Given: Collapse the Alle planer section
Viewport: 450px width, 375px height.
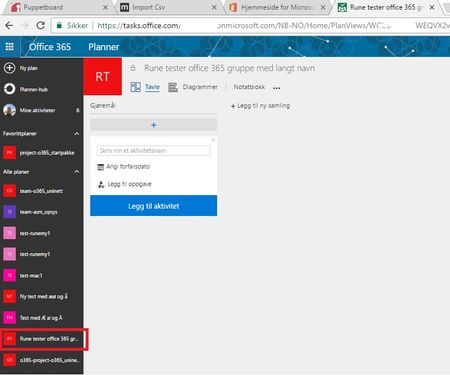Looking at the screenshot, I should [77, 172].
